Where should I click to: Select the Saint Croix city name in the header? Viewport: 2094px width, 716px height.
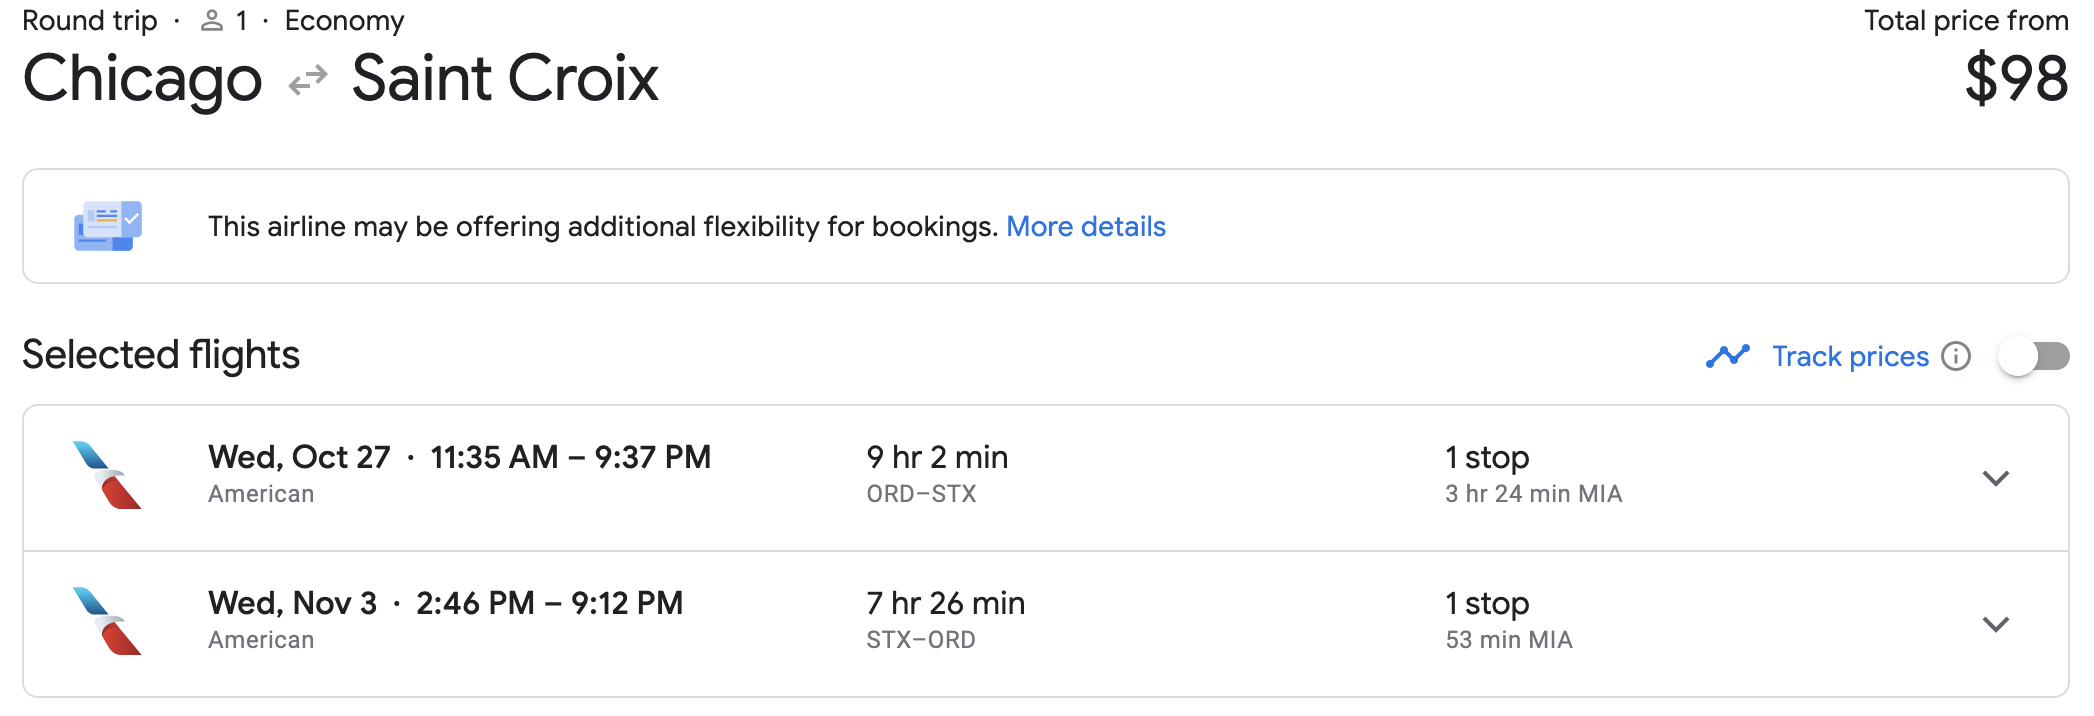[504, 78]
